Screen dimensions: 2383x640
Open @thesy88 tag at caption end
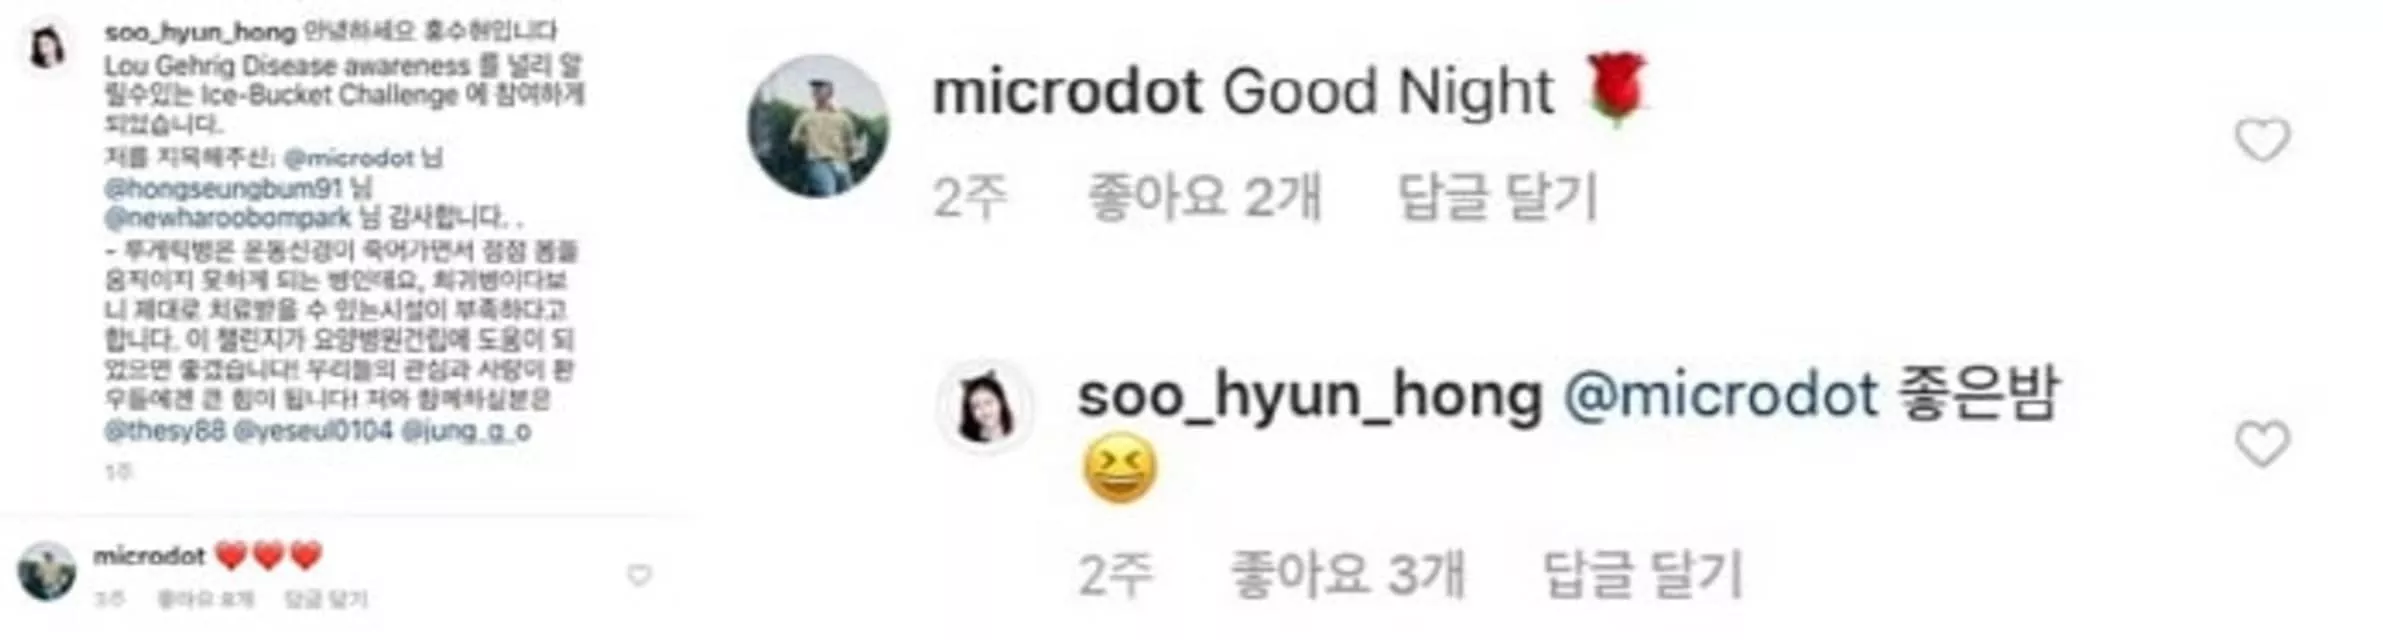pyautogui.click(x=165, y=431)
